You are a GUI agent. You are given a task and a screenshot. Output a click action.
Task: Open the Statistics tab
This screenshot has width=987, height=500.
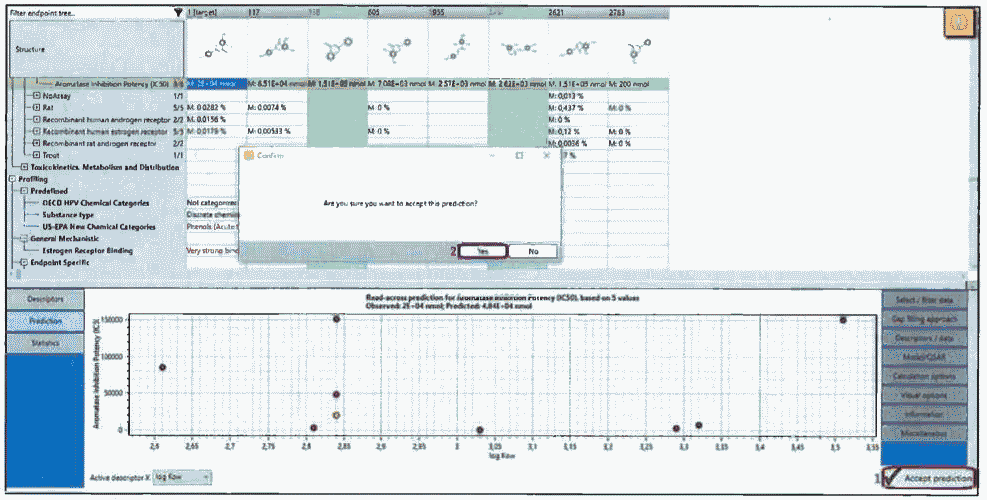coord(45,343)
